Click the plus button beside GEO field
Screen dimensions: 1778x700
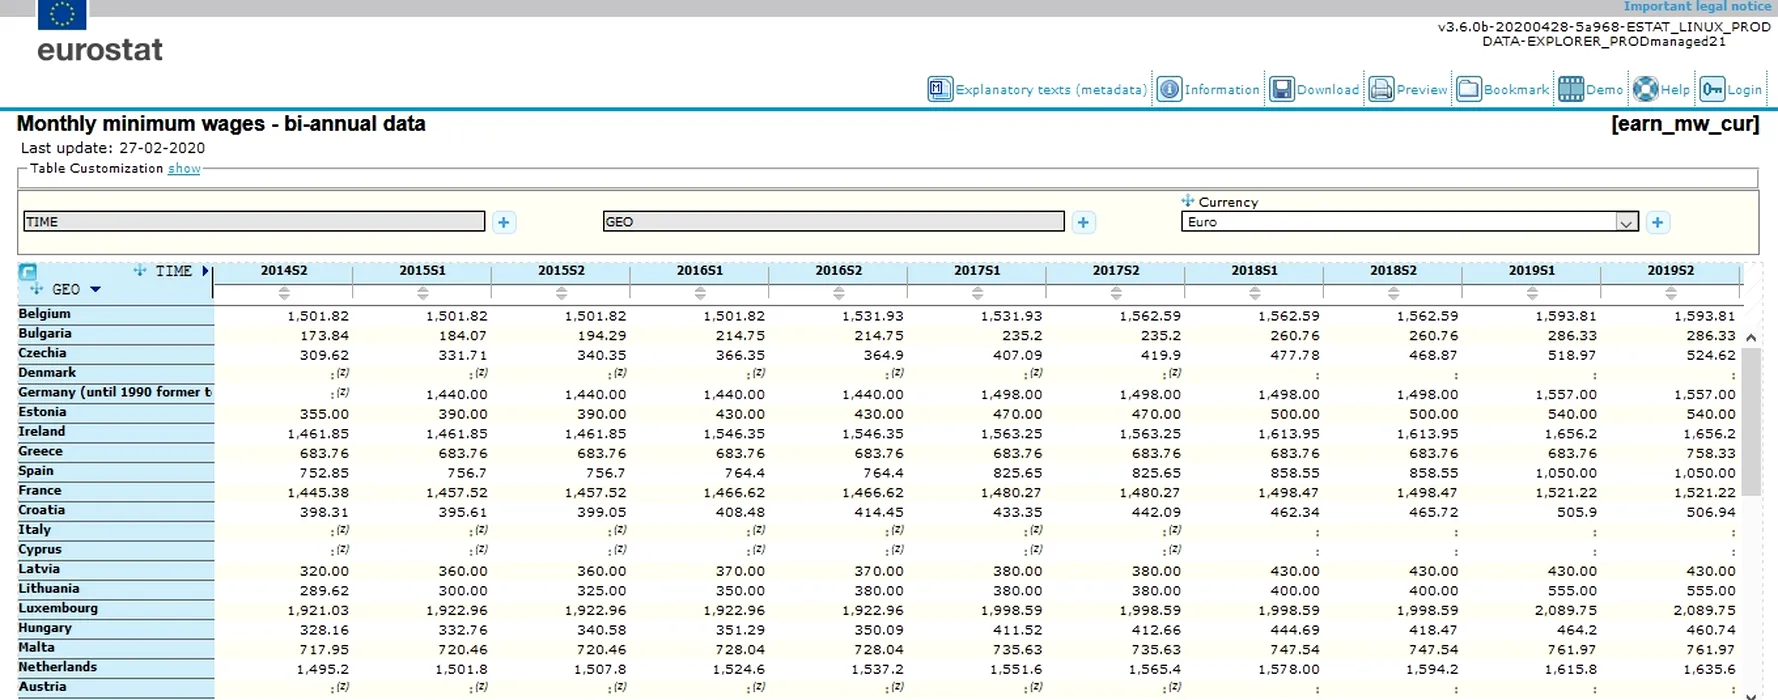1083,222
